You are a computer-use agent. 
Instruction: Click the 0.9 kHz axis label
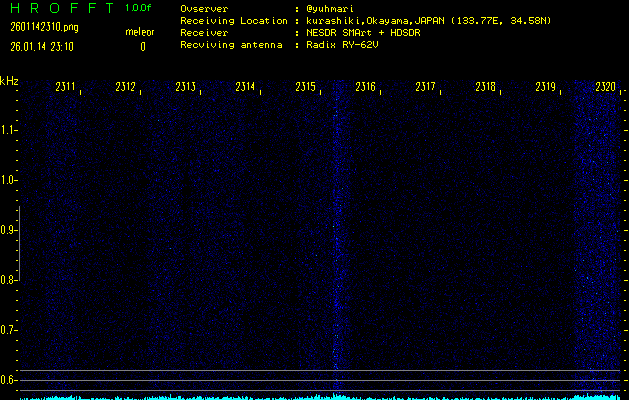[6, 230]
